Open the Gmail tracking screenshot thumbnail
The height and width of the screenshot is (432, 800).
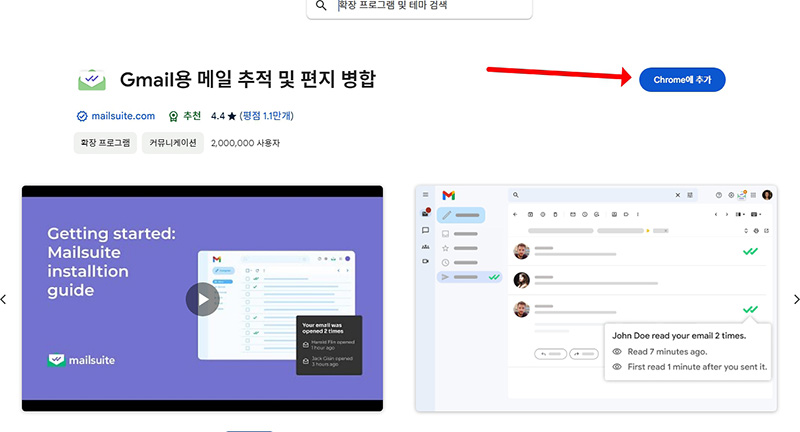(x=596, y=298)
